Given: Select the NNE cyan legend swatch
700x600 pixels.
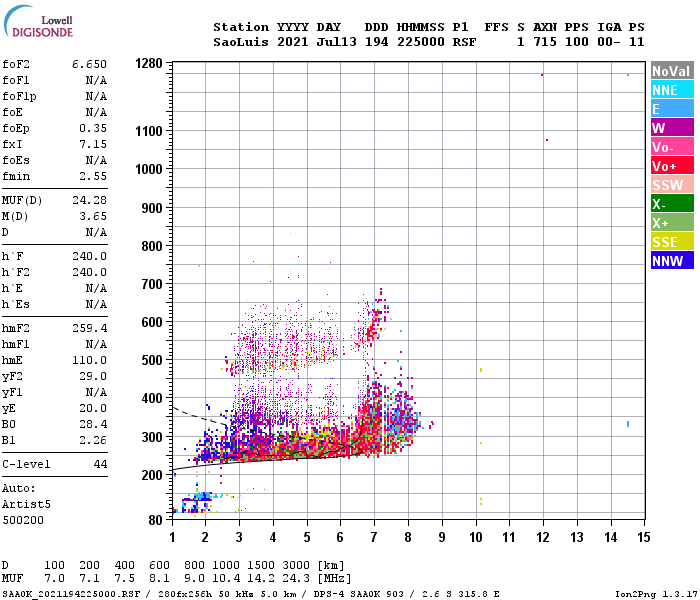Looking at the screenshot, I should click(672, 90).
